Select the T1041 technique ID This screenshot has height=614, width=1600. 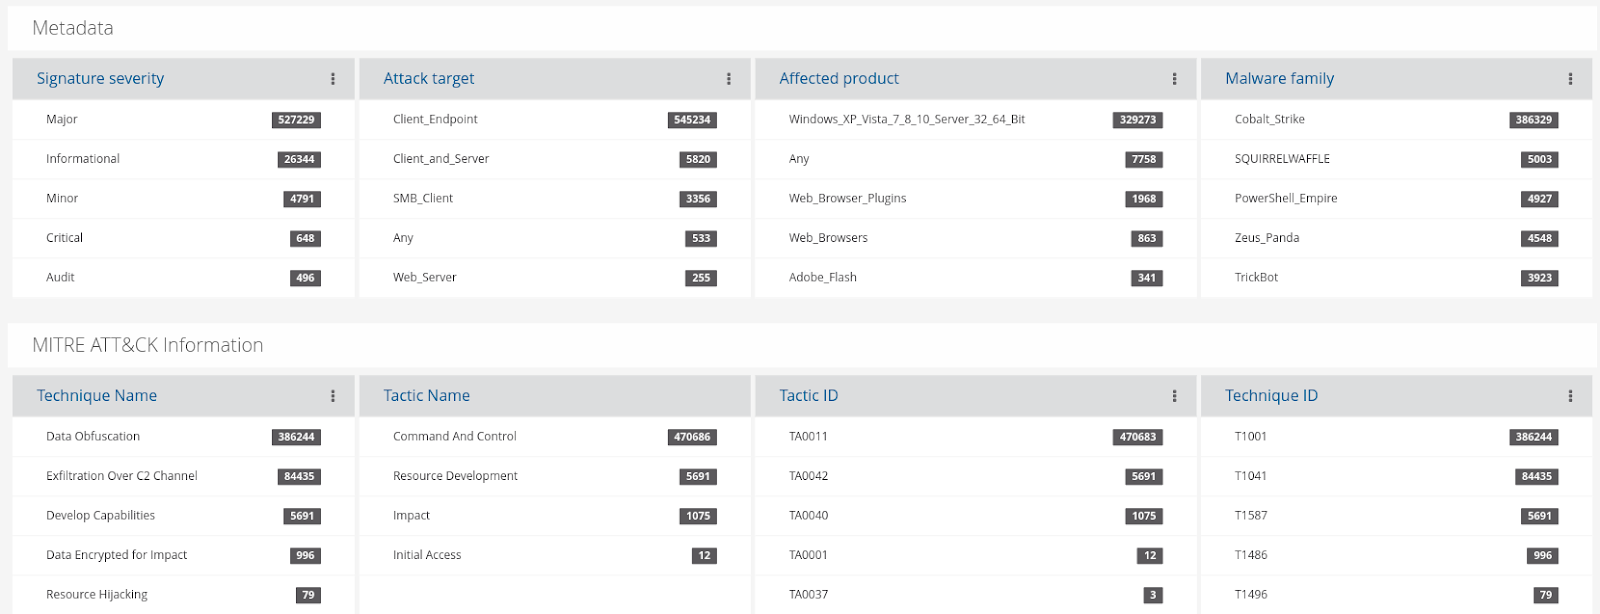point(1397,476)
